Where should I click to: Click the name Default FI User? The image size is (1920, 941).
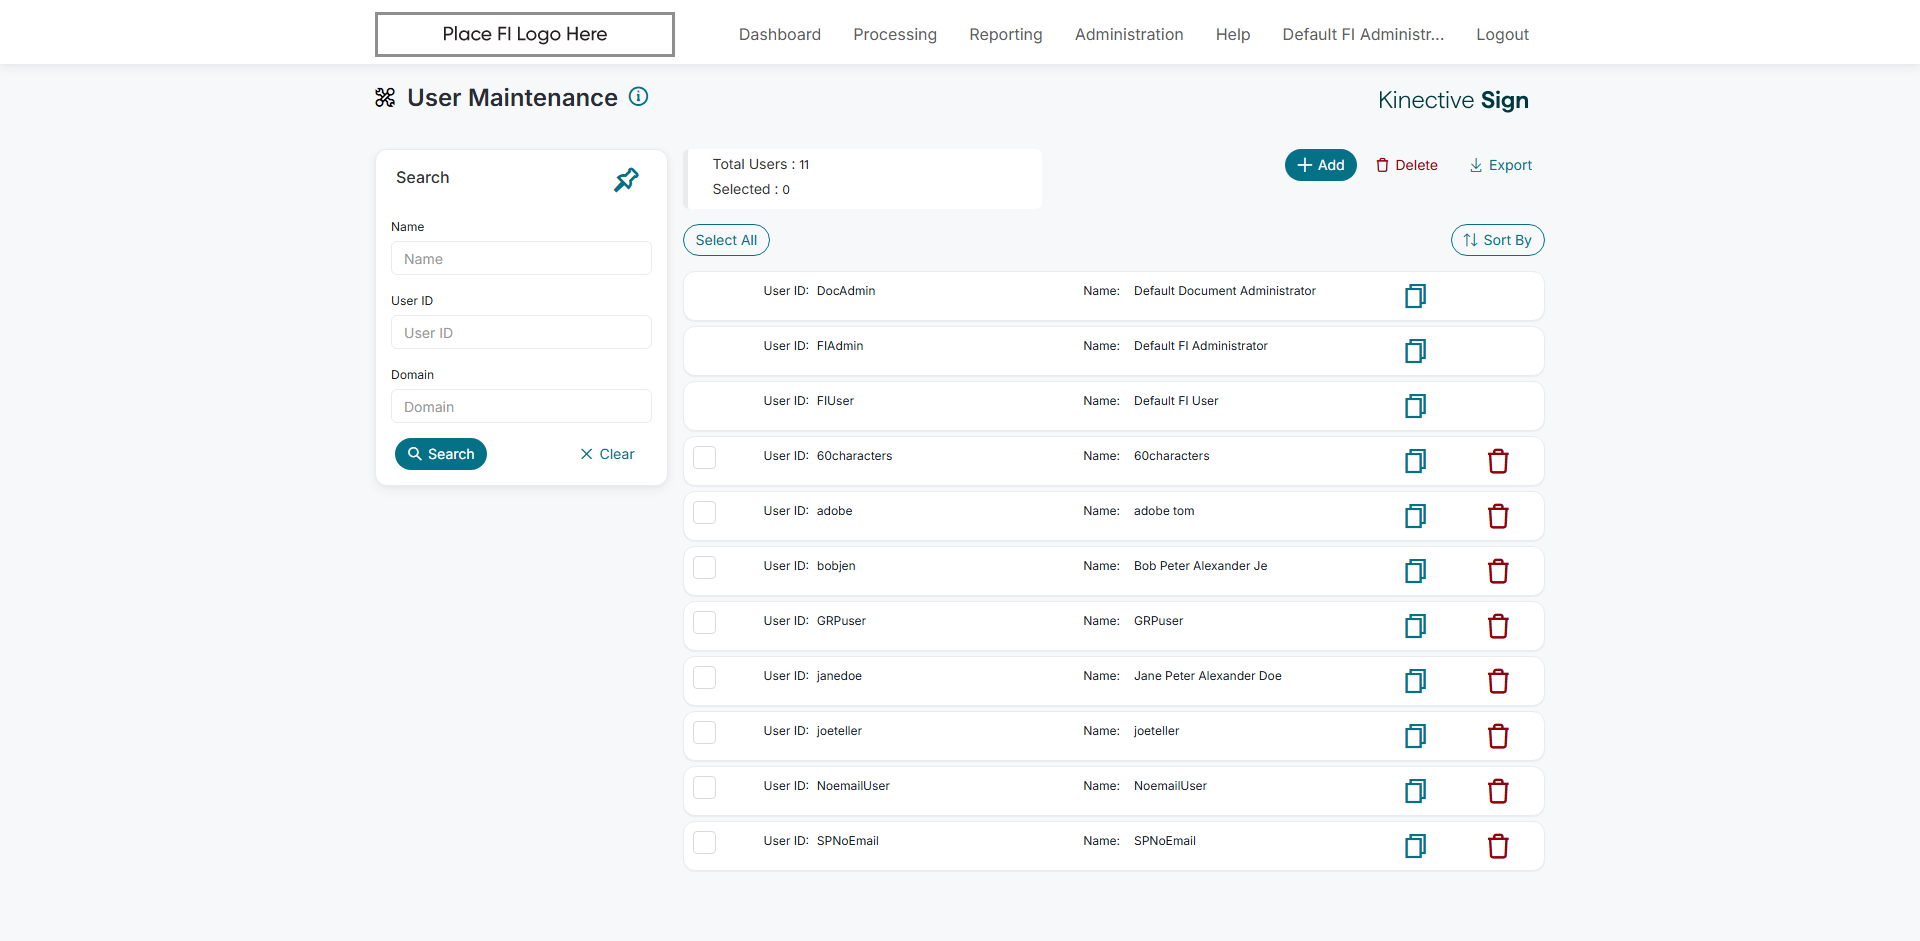click(1175, 401)
